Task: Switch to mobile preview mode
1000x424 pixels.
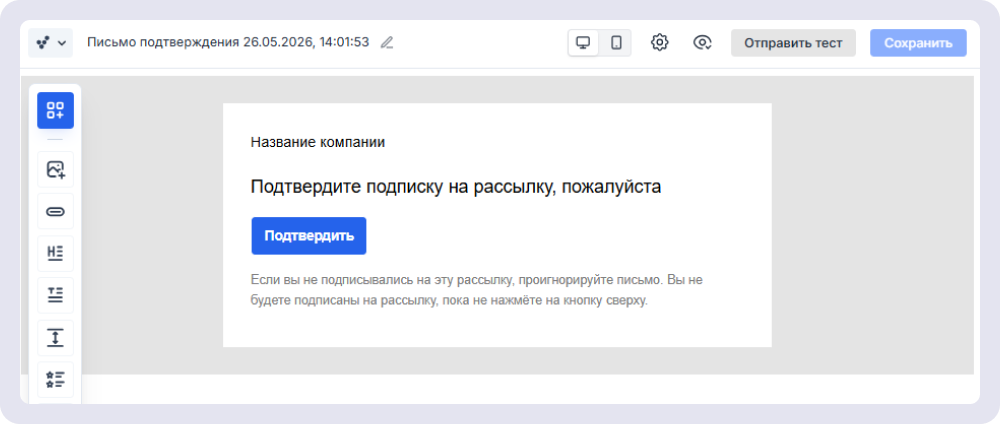Action: point(616,43)
